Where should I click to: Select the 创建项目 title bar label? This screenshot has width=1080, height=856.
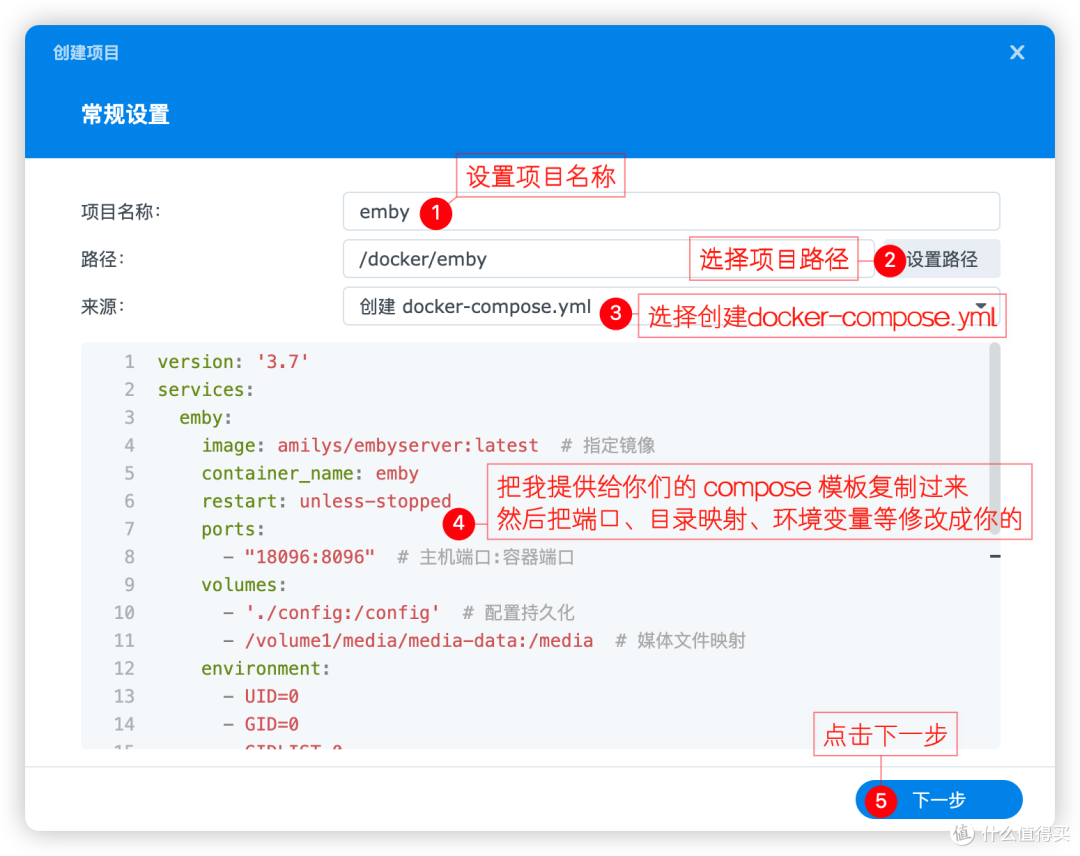(85, 52)
